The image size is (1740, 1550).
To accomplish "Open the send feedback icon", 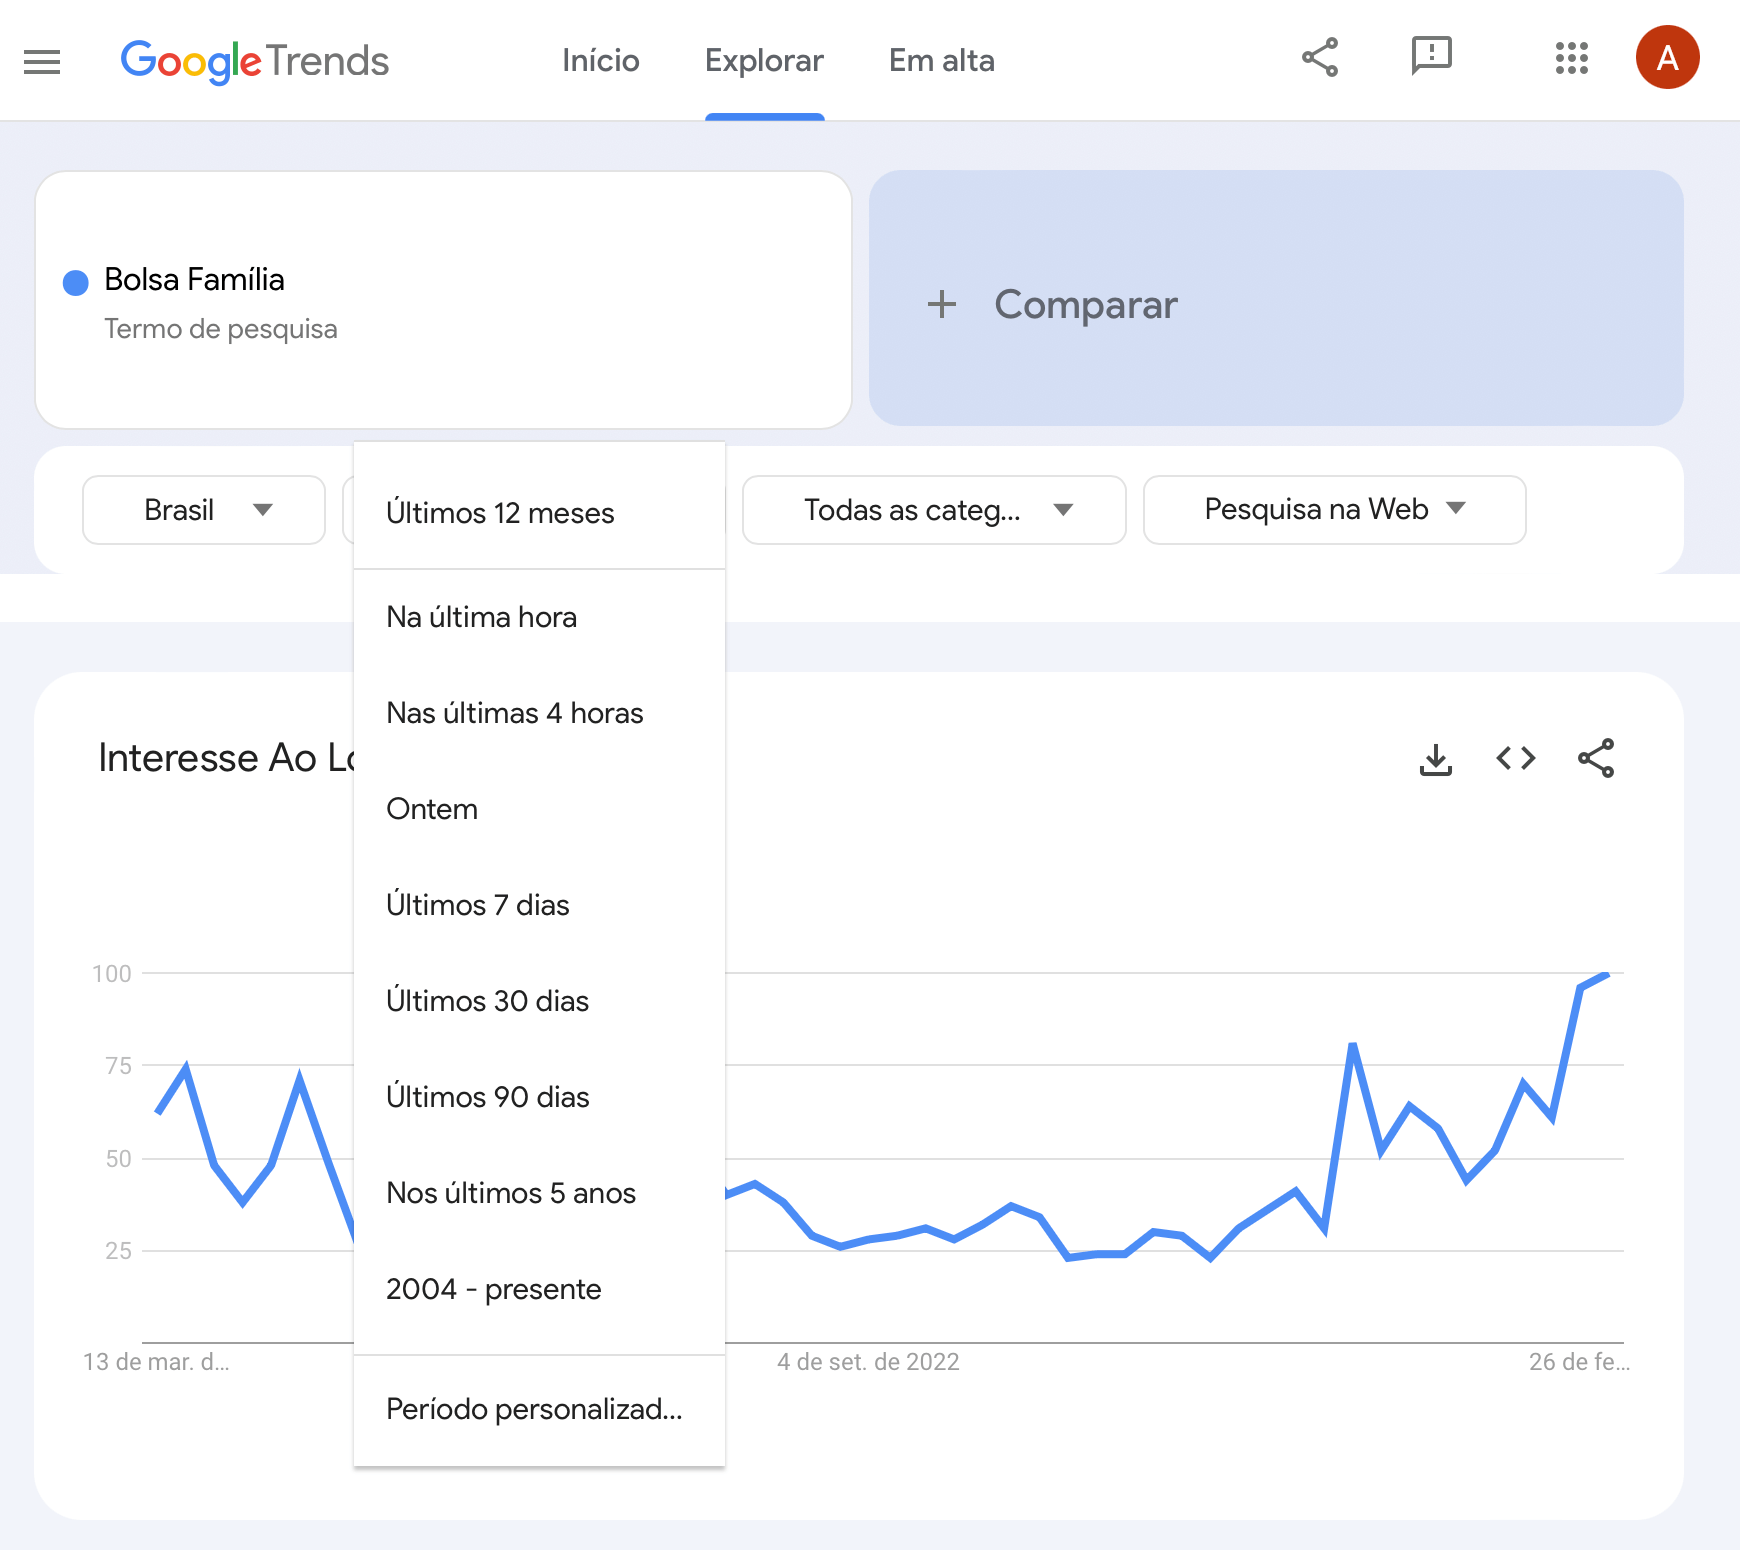I will click(x=1431, y=57).
